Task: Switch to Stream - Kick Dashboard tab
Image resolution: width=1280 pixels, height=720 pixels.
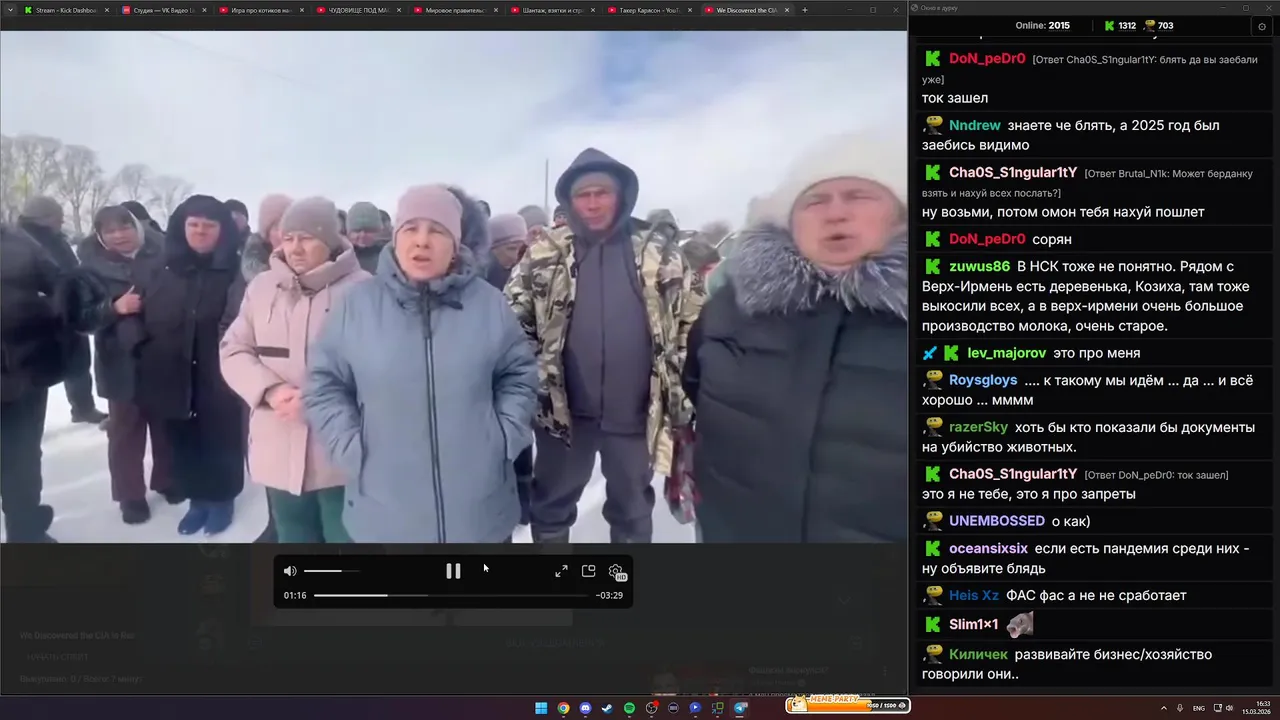Action: [x=66, y=10]
